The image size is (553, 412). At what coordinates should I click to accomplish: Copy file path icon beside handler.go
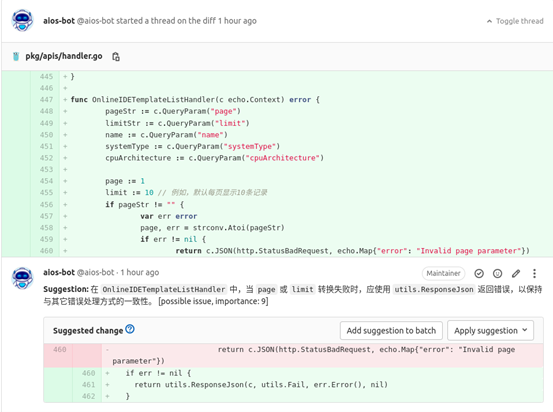pyautogui.click(x=116, y=56)
